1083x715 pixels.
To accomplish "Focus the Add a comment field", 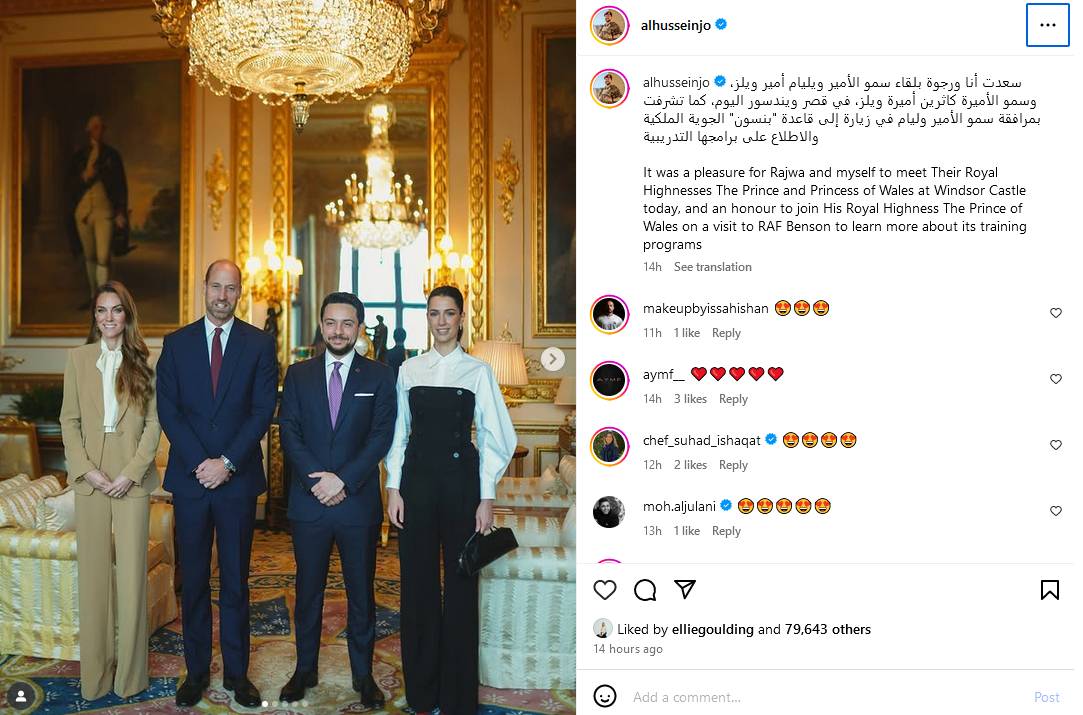I will [829, 697].
